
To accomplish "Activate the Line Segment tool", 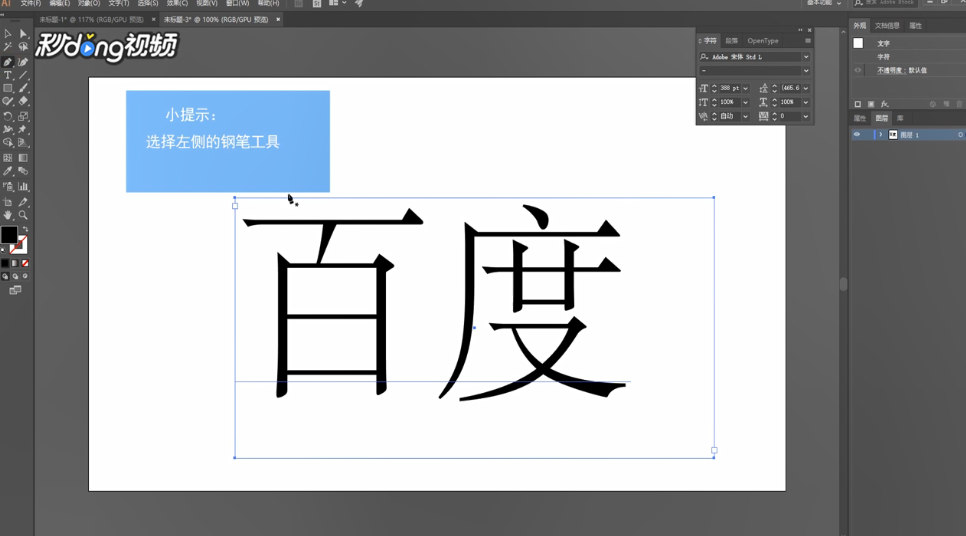I will (23, 75).
